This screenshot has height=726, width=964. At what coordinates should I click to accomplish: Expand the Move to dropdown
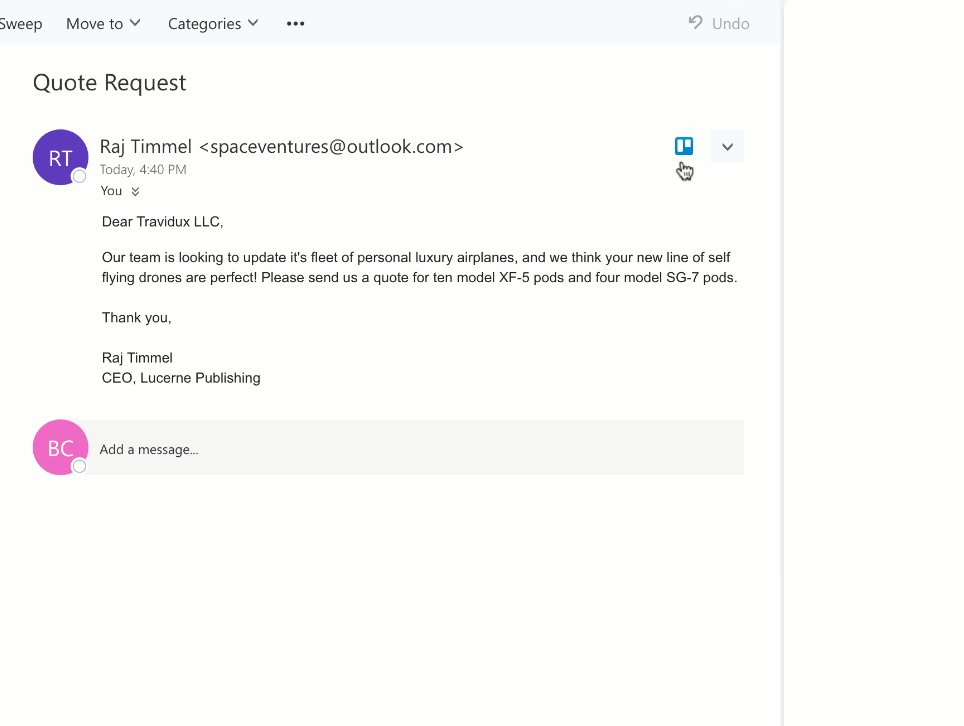point(104,24)
